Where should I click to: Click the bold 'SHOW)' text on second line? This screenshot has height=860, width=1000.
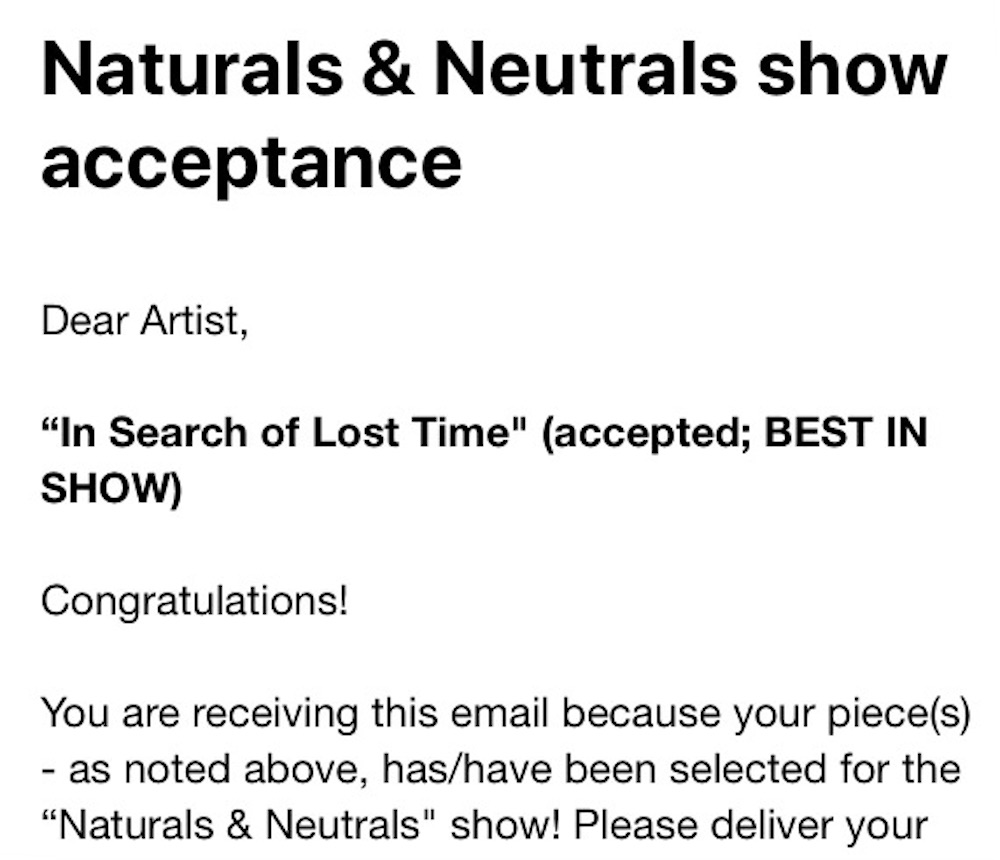111,489
